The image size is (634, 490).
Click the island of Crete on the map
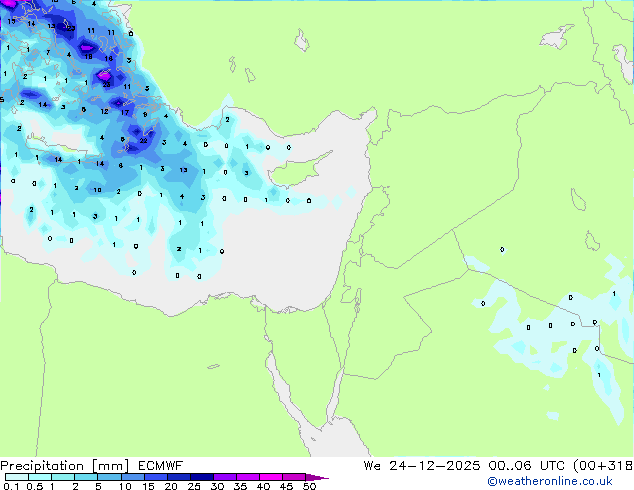(65, 146)
